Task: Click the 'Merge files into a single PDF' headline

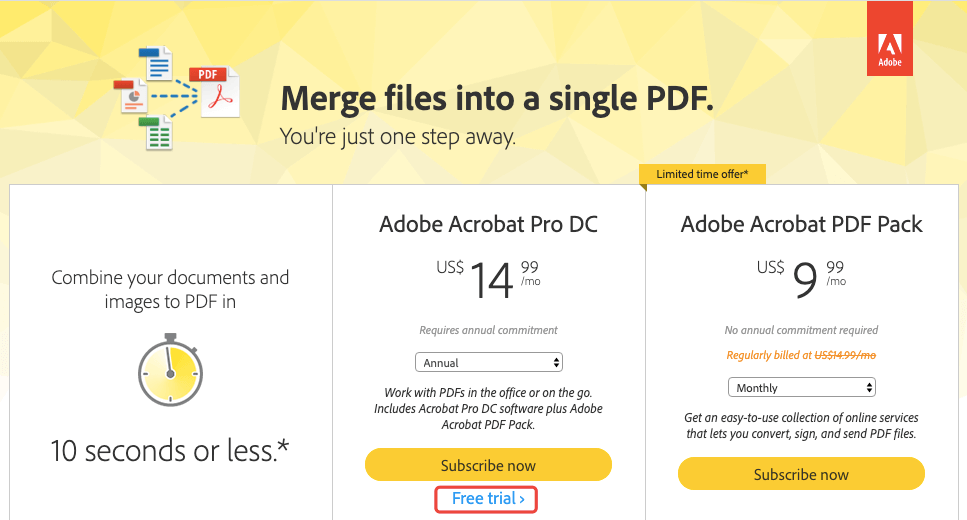Action: point(497,99)
